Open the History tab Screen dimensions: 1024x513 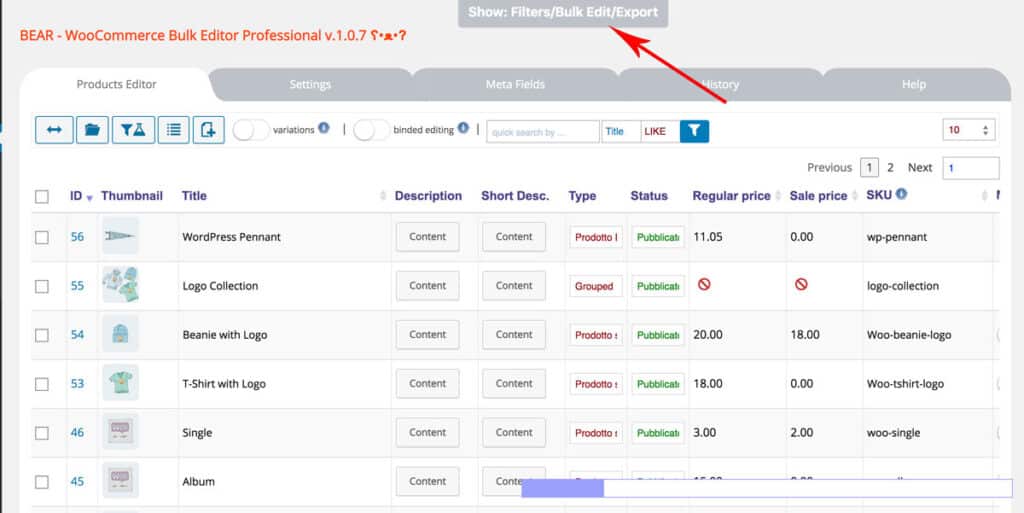[720, 84]
